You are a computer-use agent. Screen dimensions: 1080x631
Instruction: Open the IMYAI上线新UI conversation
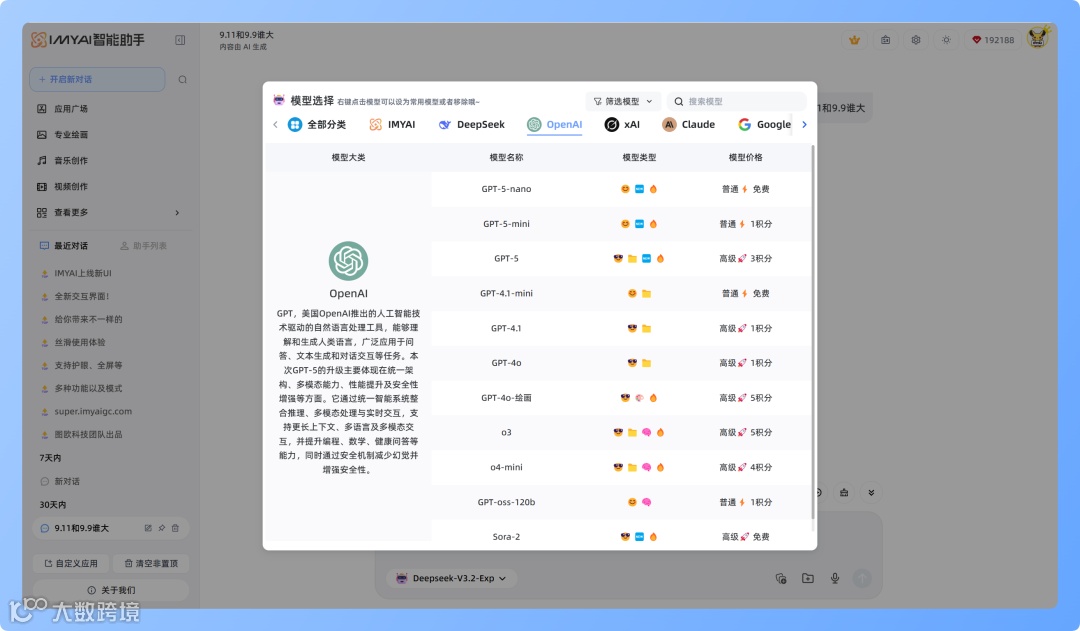pos(83,273)
